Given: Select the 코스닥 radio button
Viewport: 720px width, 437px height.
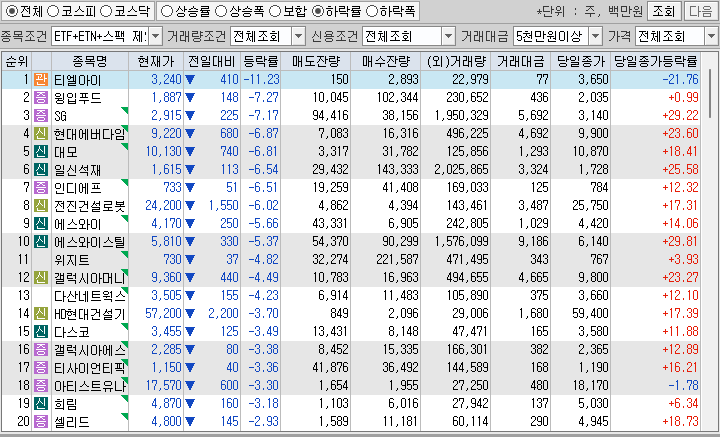Looking at the screenshot, I should click(x=105, y=11).
